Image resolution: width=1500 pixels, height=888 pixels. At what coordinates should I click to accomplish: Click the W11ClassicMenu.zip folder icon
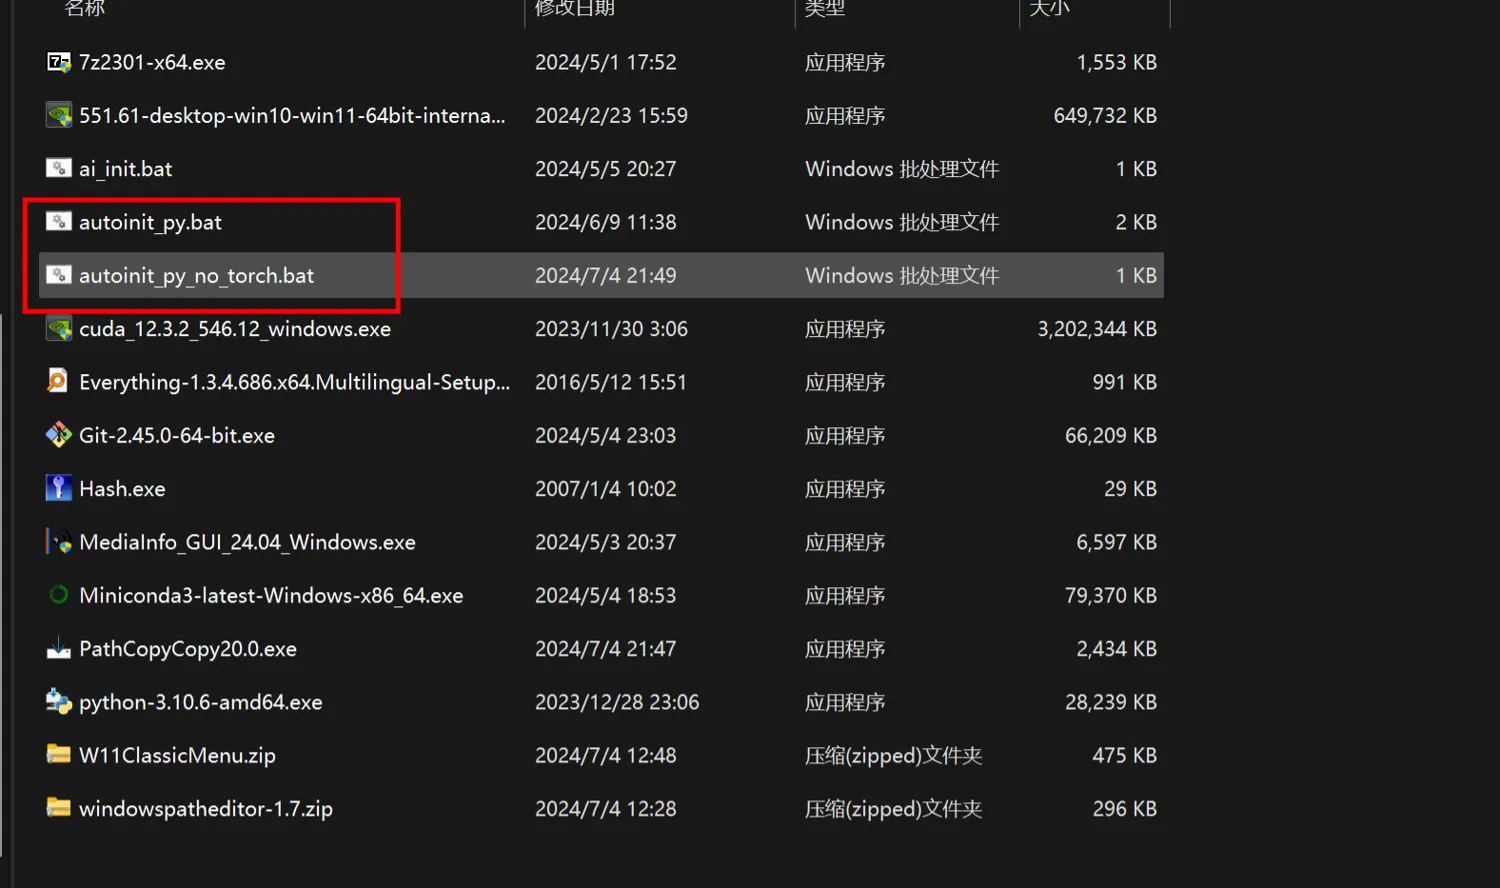[59, 755]
